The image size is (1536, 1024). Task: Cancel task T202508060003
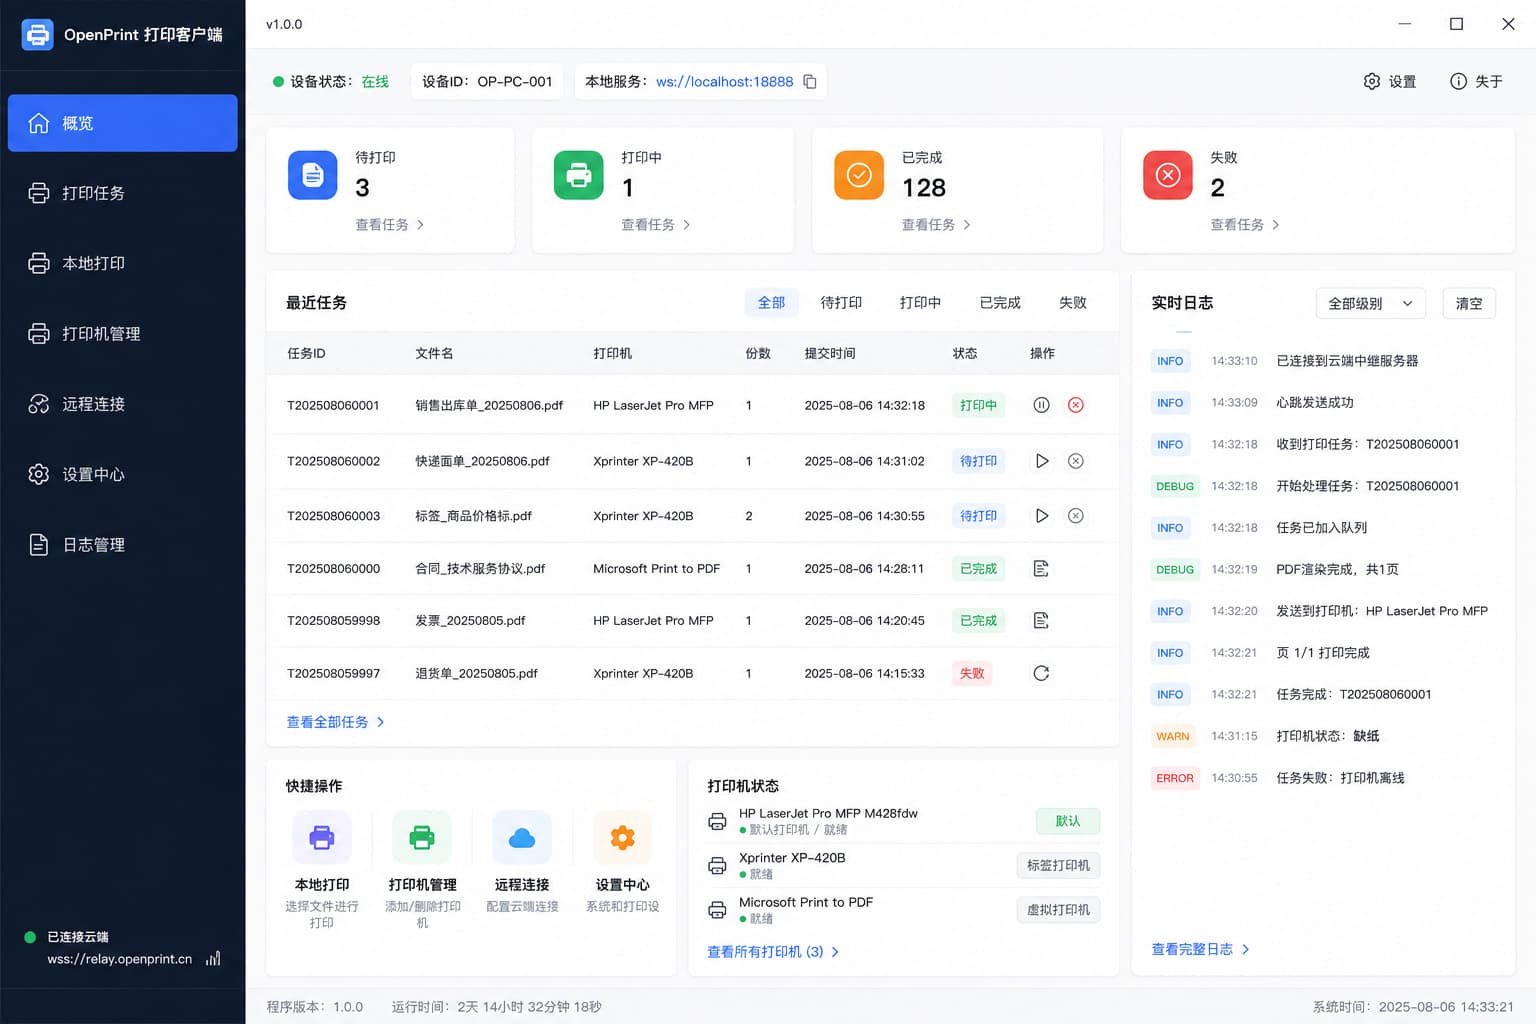(1076, 516)
